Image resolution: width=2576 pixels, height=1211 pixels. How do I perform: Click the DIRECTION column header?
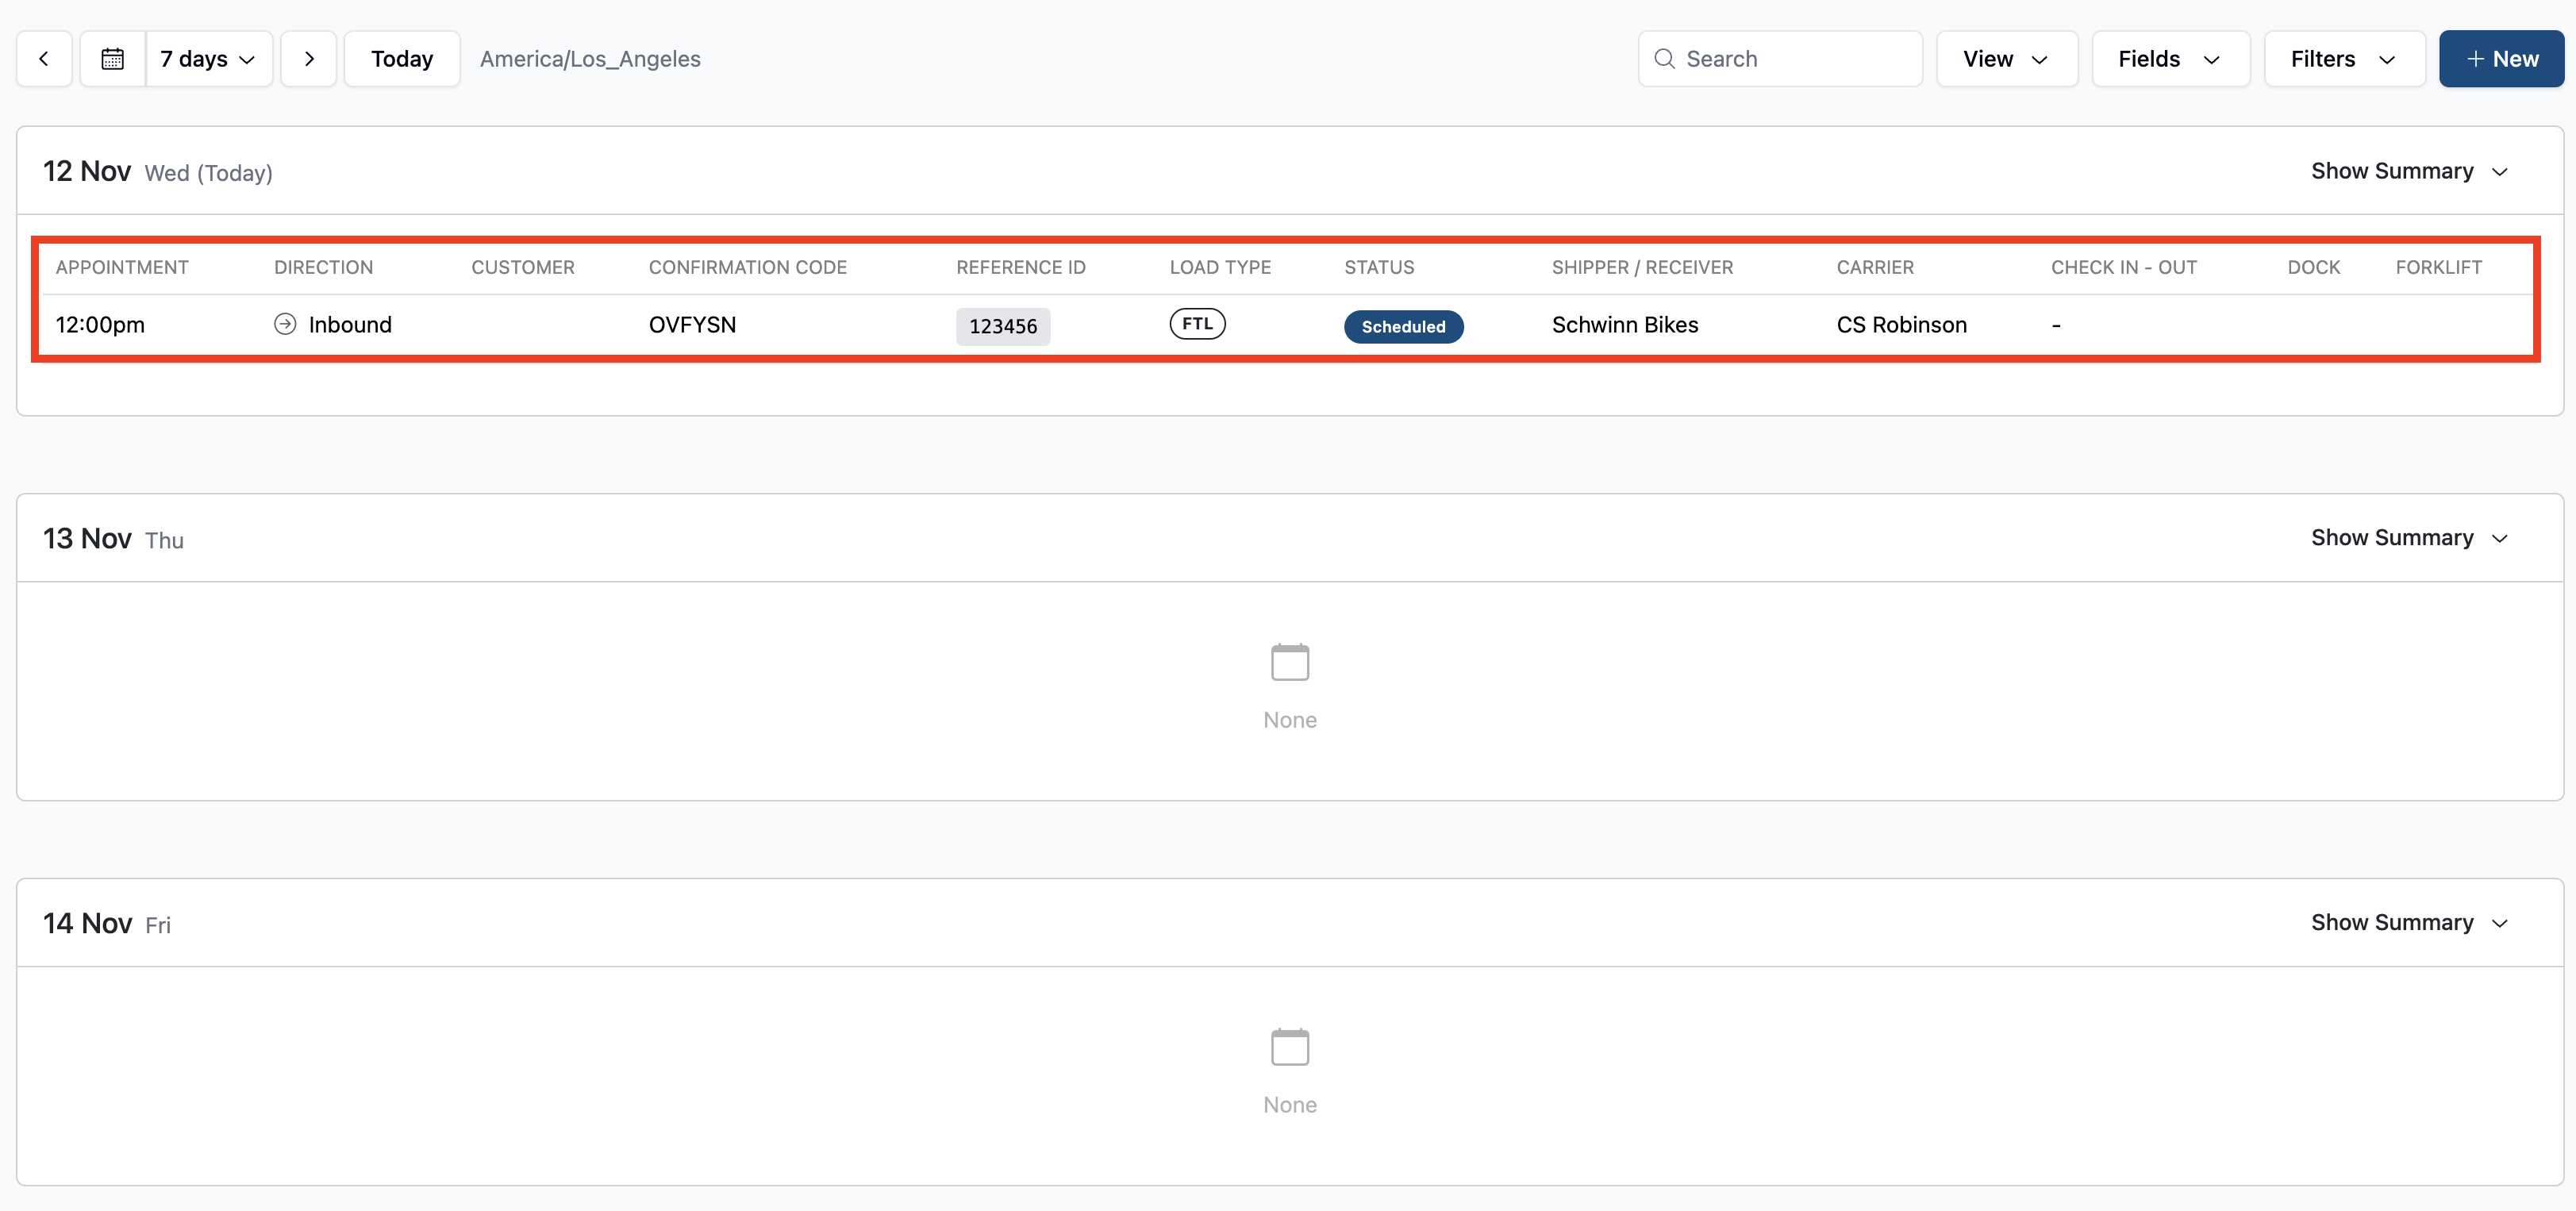[324, 268]
